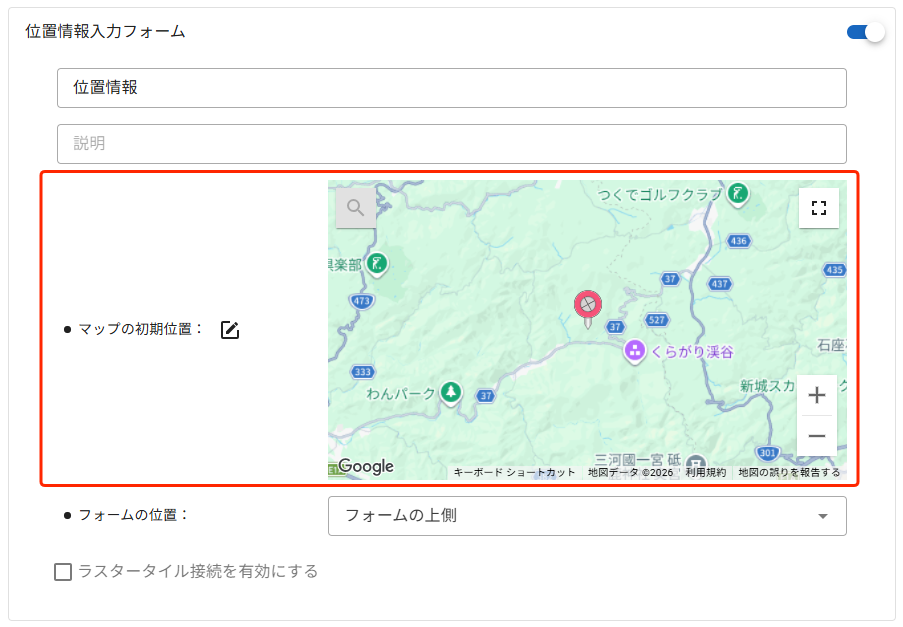Click the フォームの位置 label text
The image size is (903, 627).
tap(134, 515)
